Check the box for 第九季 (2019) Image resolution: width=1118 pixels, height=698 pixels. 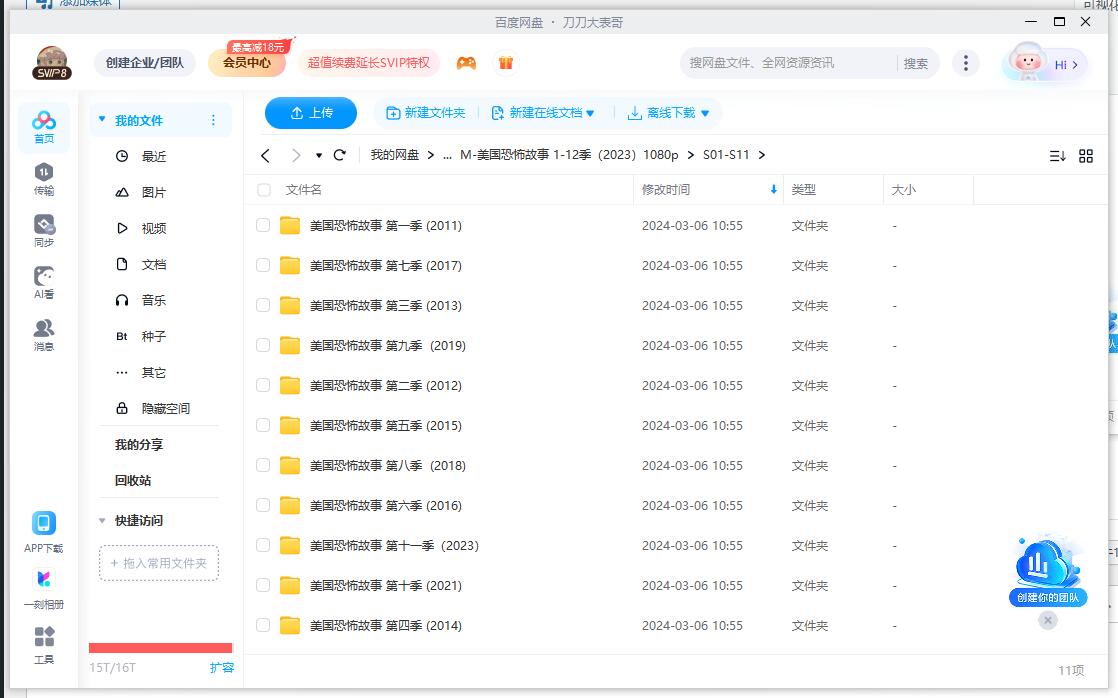(263, 345)
